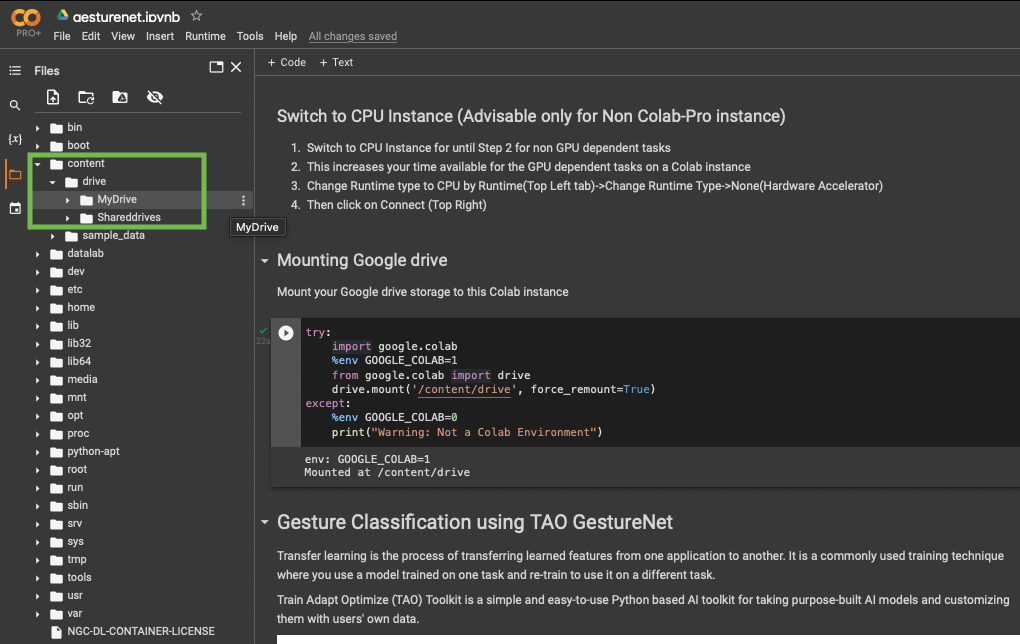Run the drive mount code cell
Image resolution: width=1020 pixels, height=644 pixels.
pos(286,333)
